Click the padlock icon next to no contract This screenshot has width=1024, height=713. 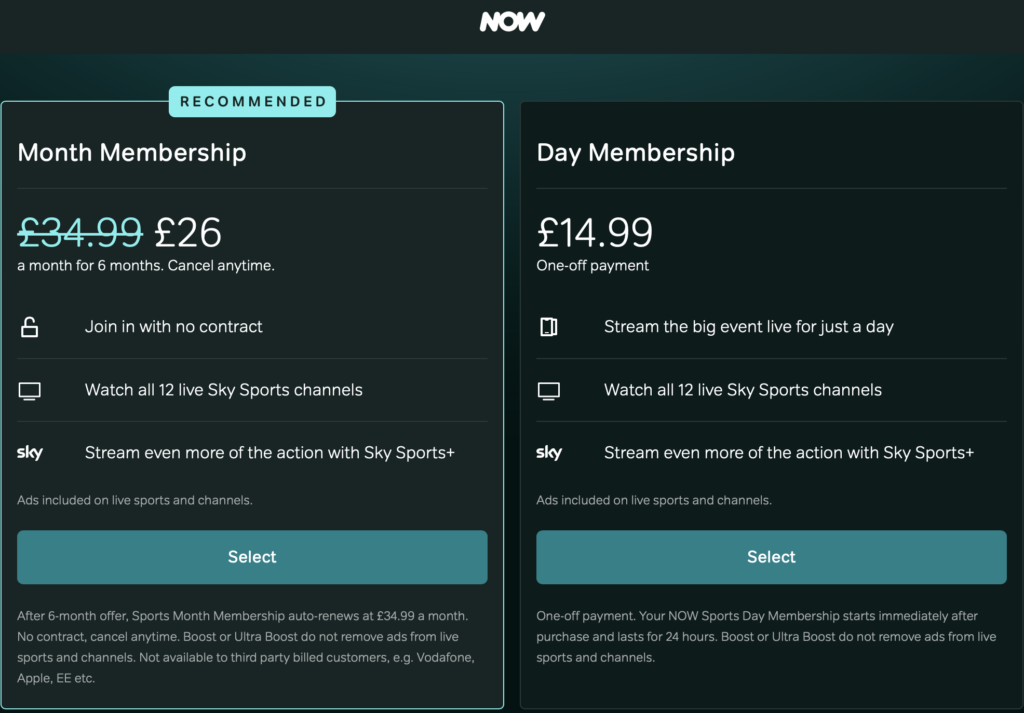[x=30, y=326]
